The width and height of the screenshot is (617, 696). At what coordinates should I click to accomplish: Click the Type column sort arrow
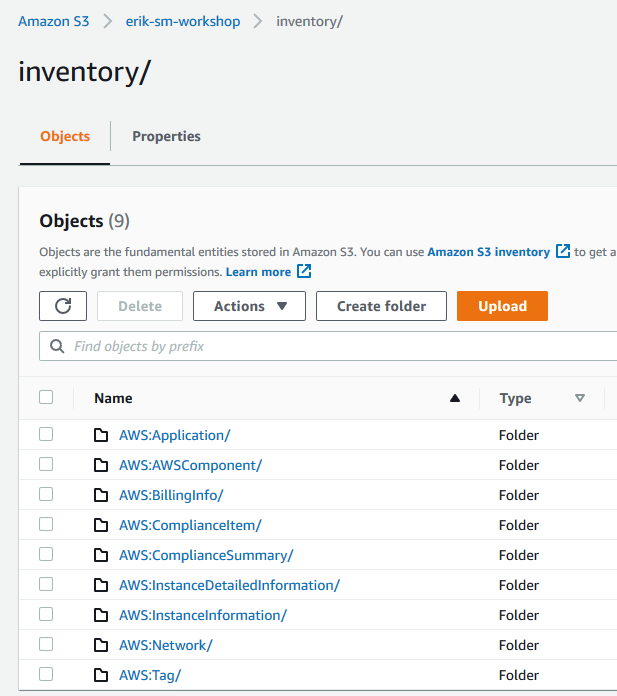pos(580,398)
